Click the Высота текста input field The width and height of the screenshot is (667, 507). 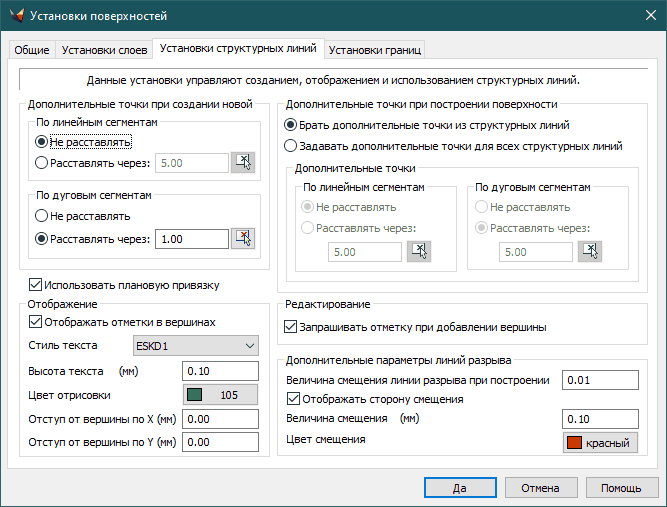click(220, 371)
